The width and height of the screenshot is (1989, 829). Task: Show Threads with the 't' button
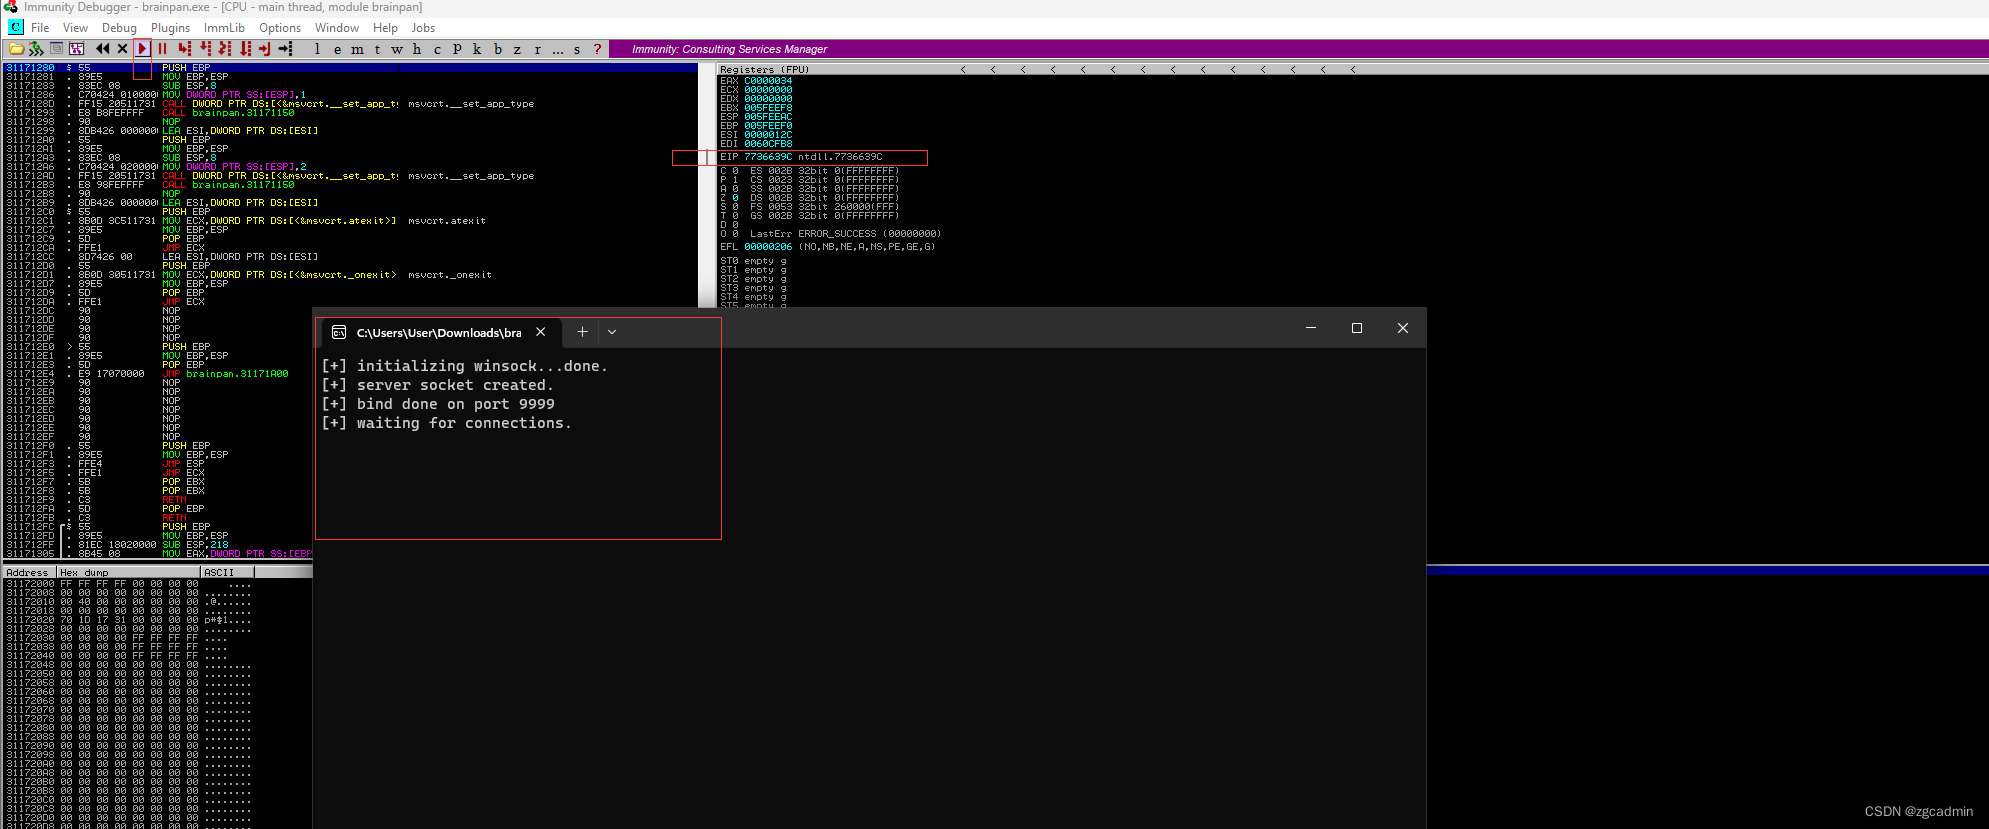click(377, 49)
